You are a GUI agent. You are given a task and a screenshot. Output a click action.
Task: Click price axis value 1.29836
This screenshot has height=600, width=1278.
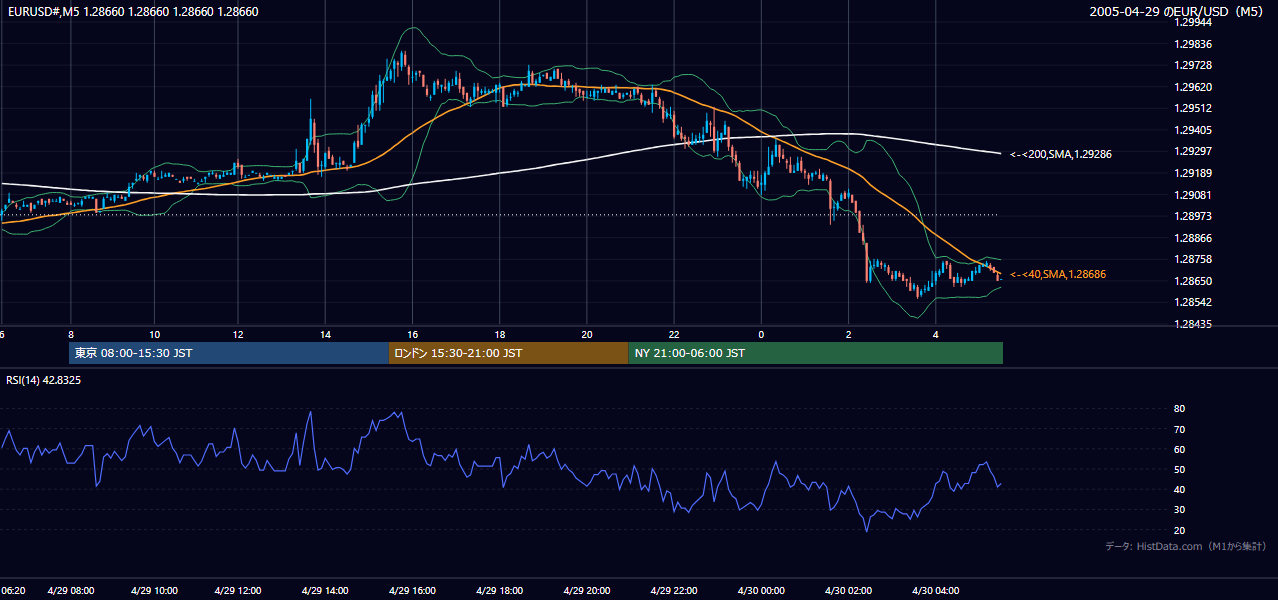click(1192, 44)
